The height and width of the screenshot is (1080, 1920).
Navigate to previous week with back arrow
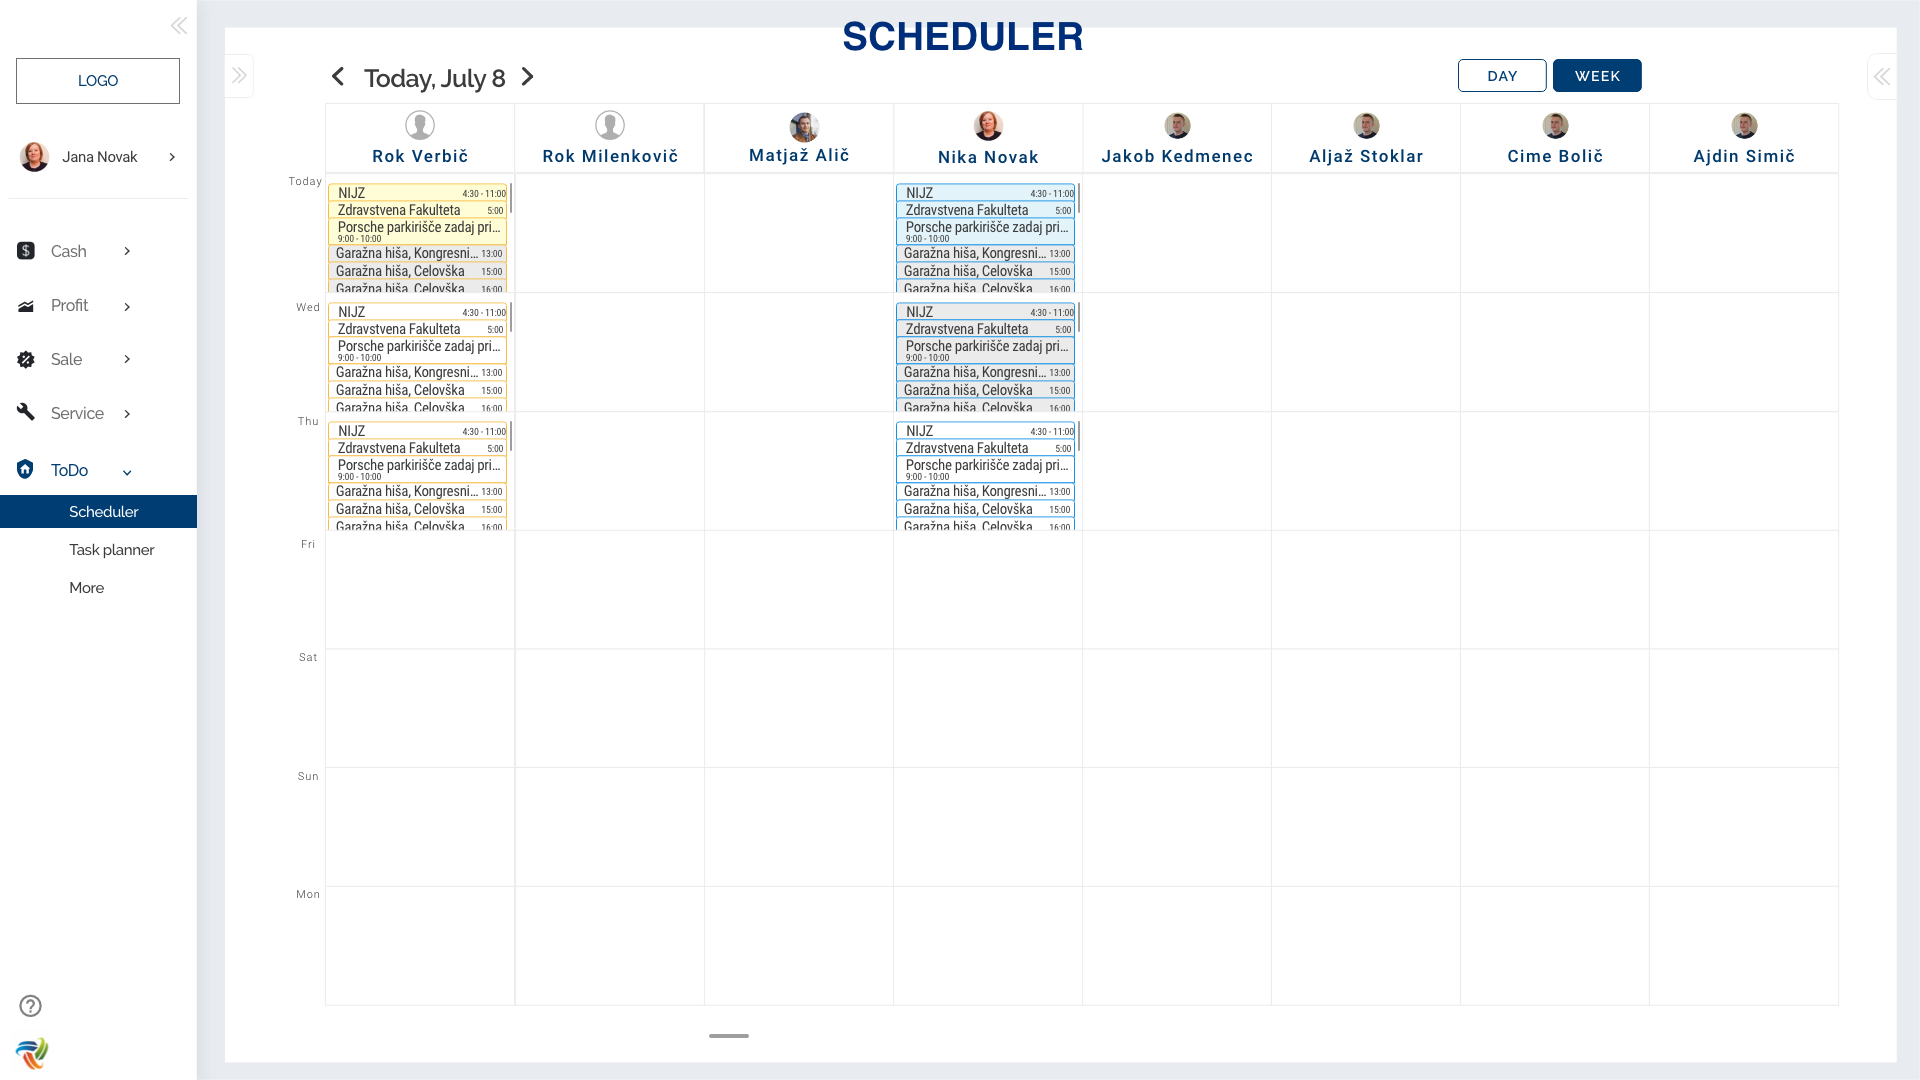click(338, 76)
